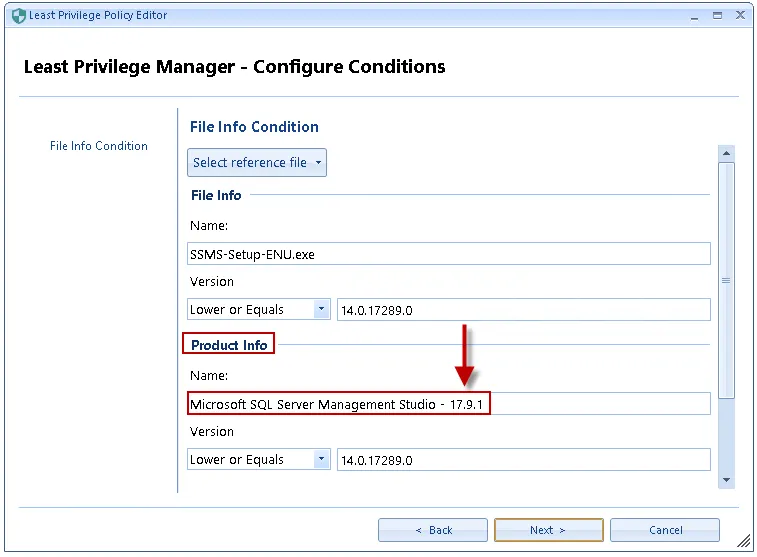Go back with the Back button
The width and height of the screenshot is (757, 557).
pos(433,530)
